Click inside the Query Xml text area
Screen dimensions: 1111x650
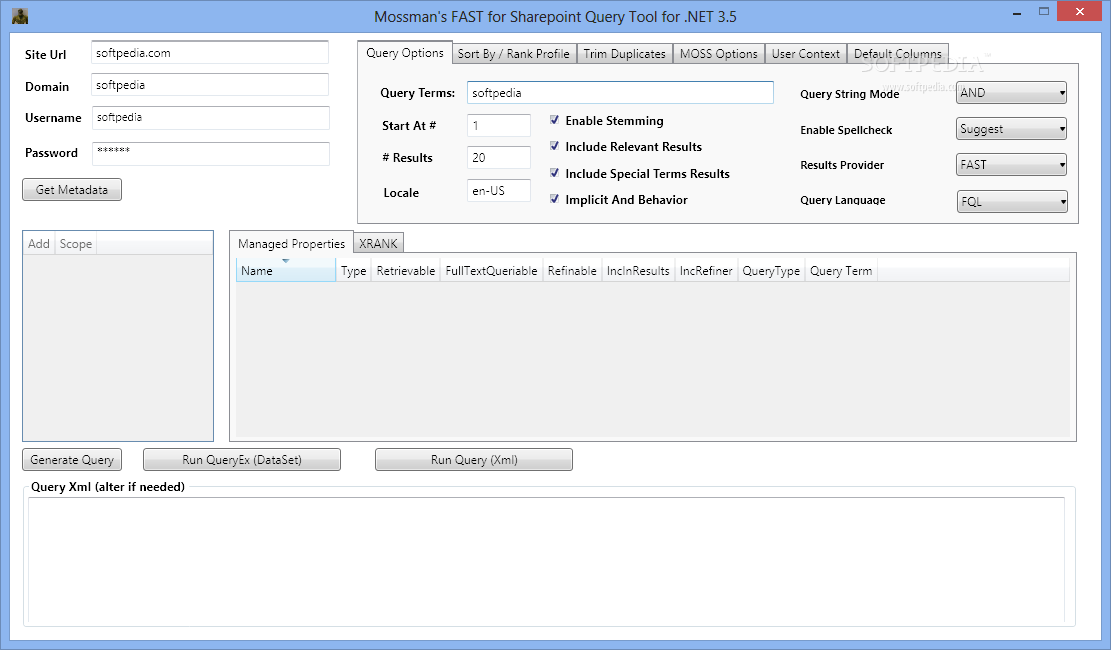[546, 560]
